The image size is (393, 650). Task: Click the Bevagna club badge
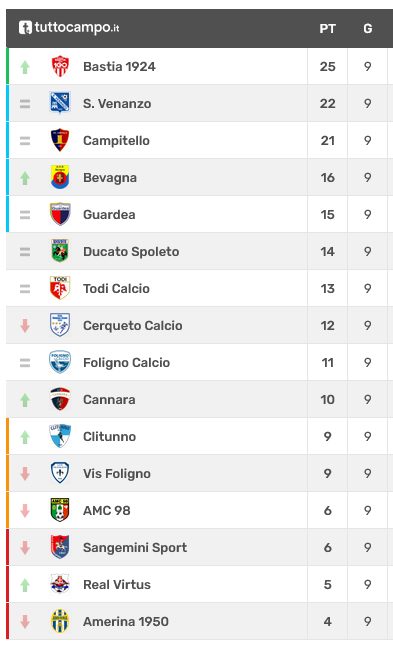click(x=60, y=177)
